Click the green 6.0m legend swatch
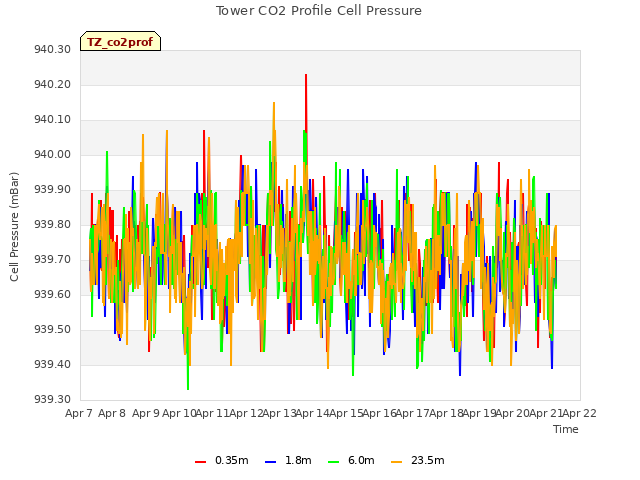 (333, 461)
